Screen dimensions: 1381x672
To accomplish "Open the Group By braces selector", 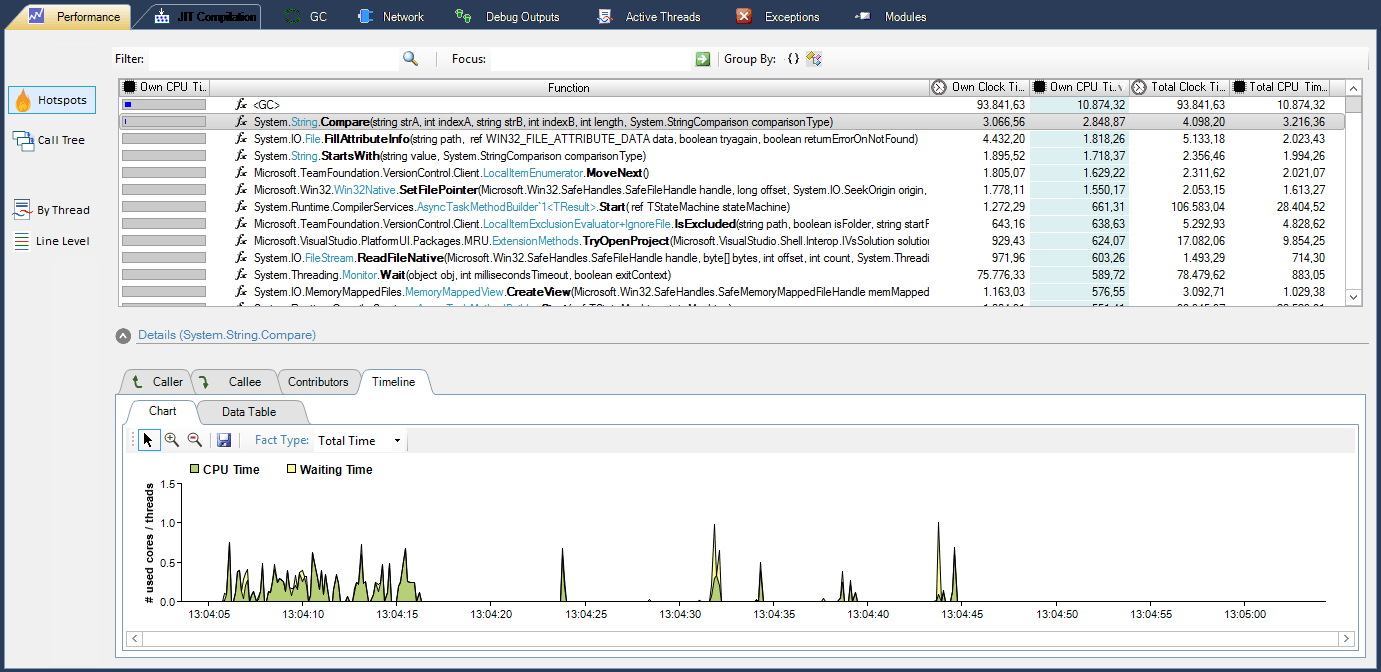I will point(792,59).
